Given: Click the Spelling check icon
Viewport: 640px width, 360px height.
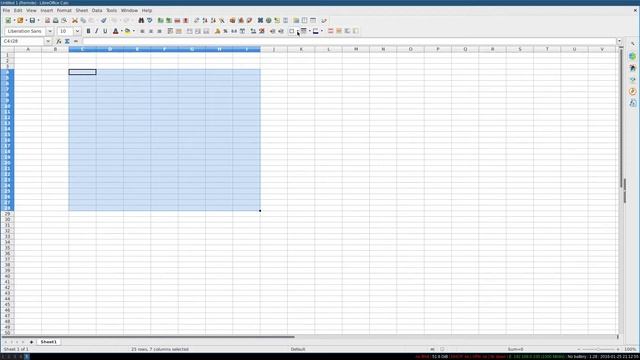Looking at the screenshot, I should [x=150, y=20].
